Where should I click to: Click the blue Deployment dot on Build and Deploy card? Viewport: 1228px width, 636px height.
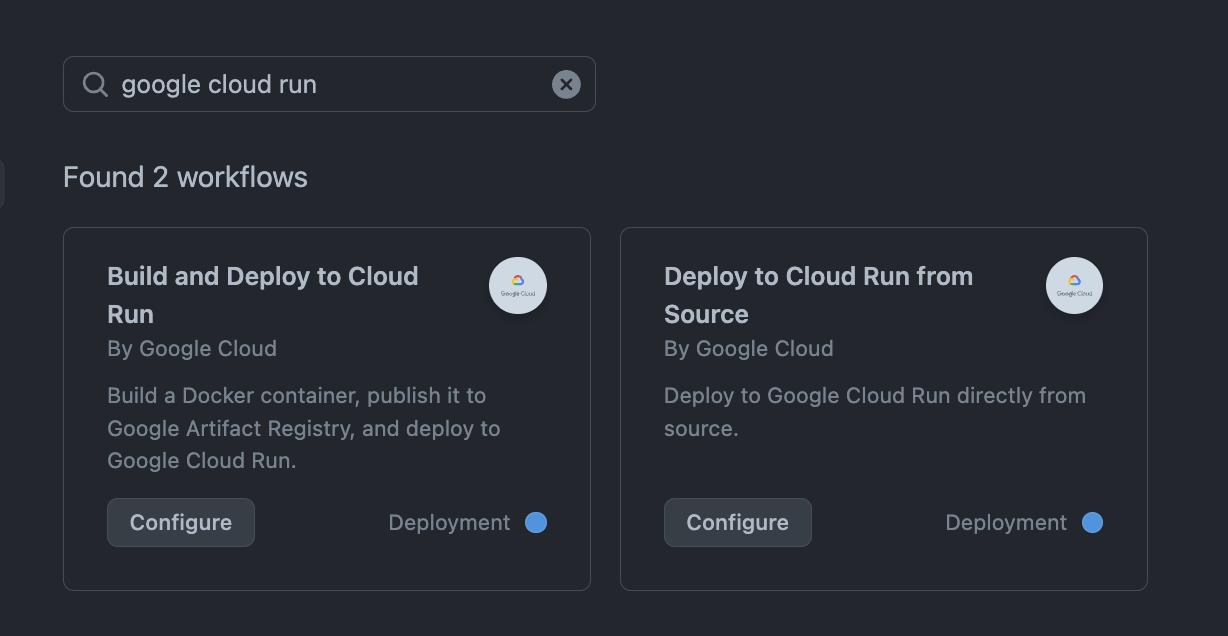[x=536, y=522]
